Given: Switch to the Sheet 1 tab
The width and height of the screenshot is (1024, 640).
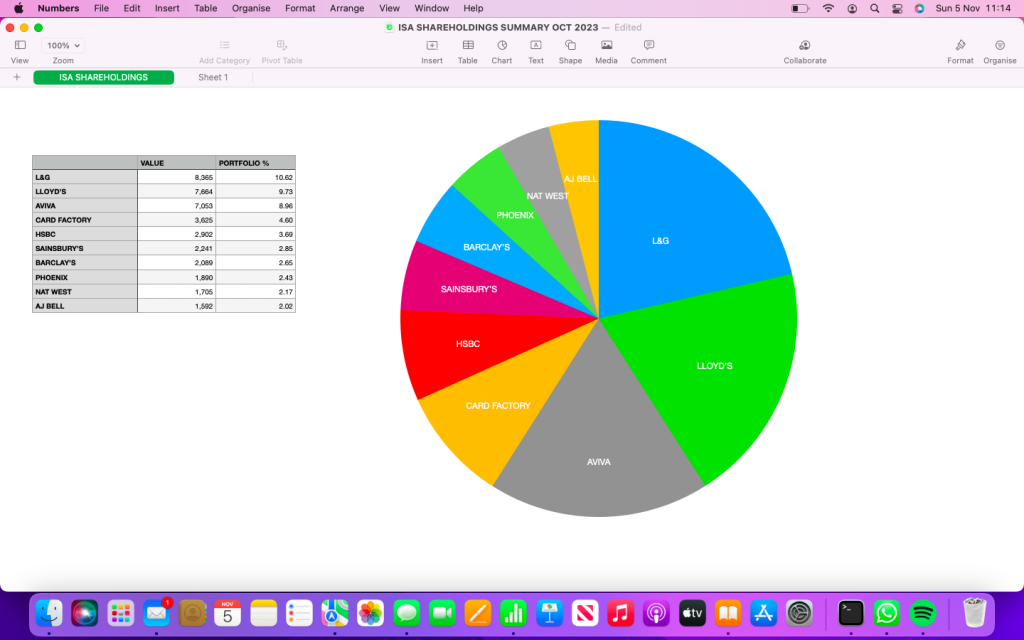Looking at the screenshot, I should point(212,77).
